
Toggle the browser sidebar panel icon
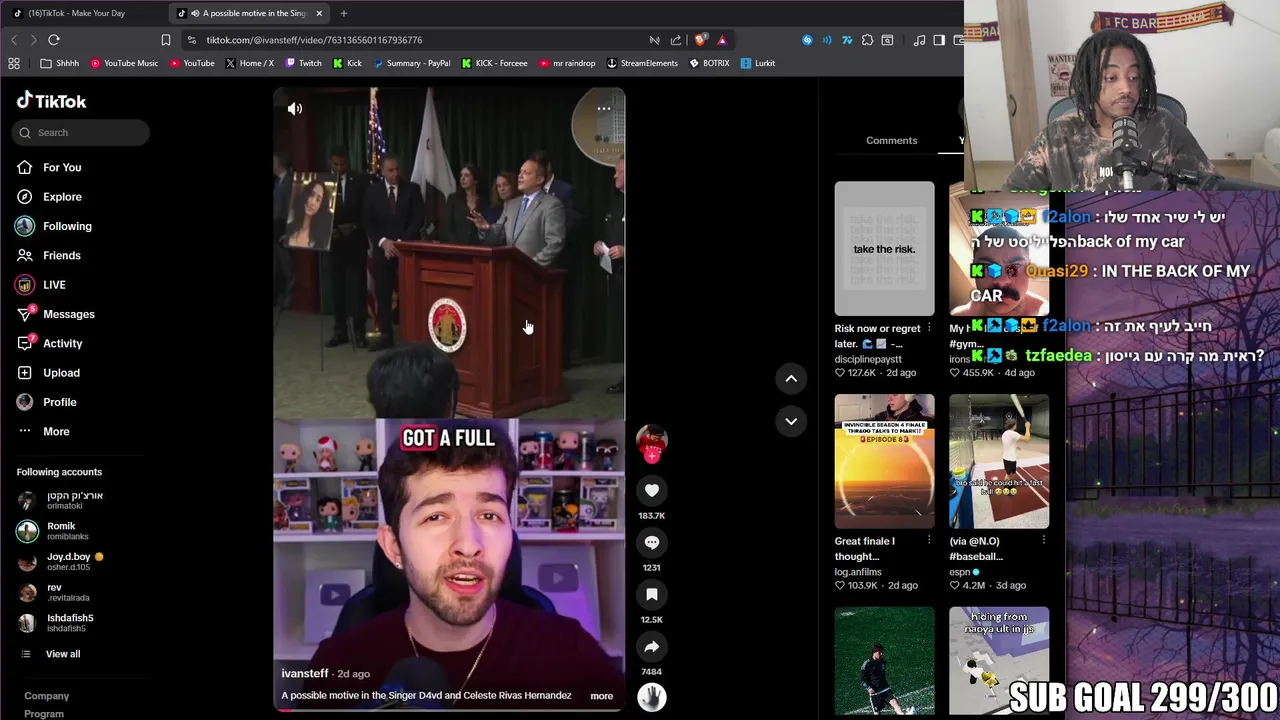click(x=939, y=40)
